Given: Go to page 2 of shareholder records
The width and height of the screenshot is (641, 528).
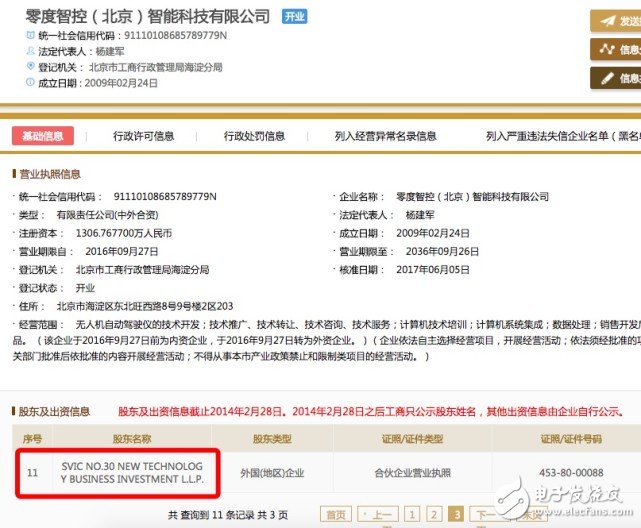Looking at the screenshot, I should tap(434, 515).
